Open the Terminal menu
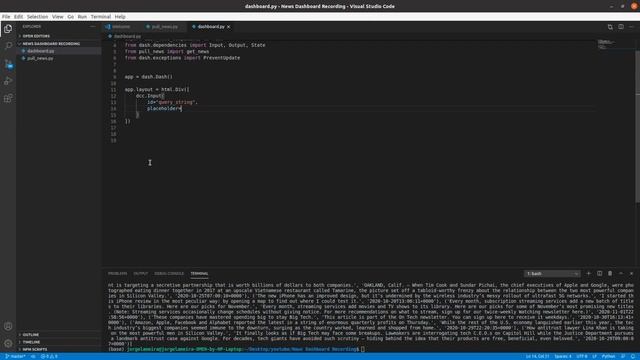The image size is (640, 360). click(x=101, y=17)
